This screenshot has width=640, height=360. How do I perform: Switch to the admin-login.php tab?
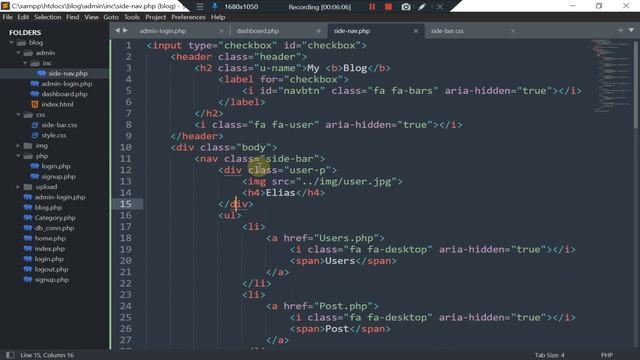pos(162,31)
